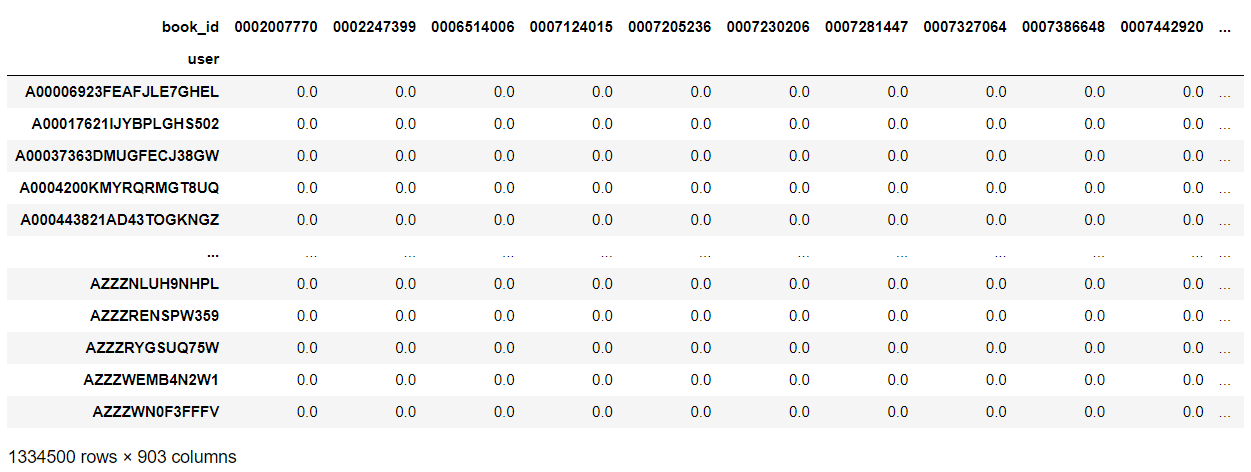Click the 1334500 rows × 903 columns summary
1251x472 pixels.
pos(122,457)
